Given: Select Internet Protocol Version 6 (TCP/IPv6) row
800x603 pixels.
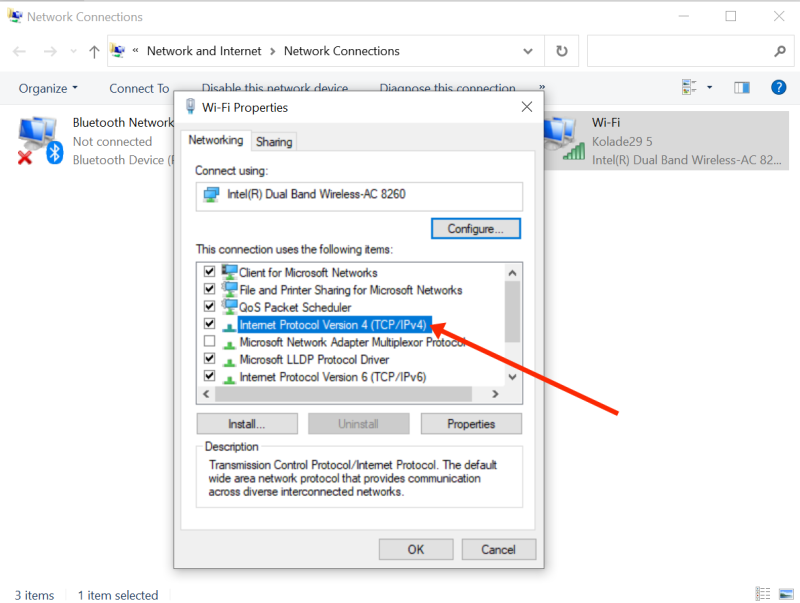Looking at the screenshot, I should pos(333,377).
